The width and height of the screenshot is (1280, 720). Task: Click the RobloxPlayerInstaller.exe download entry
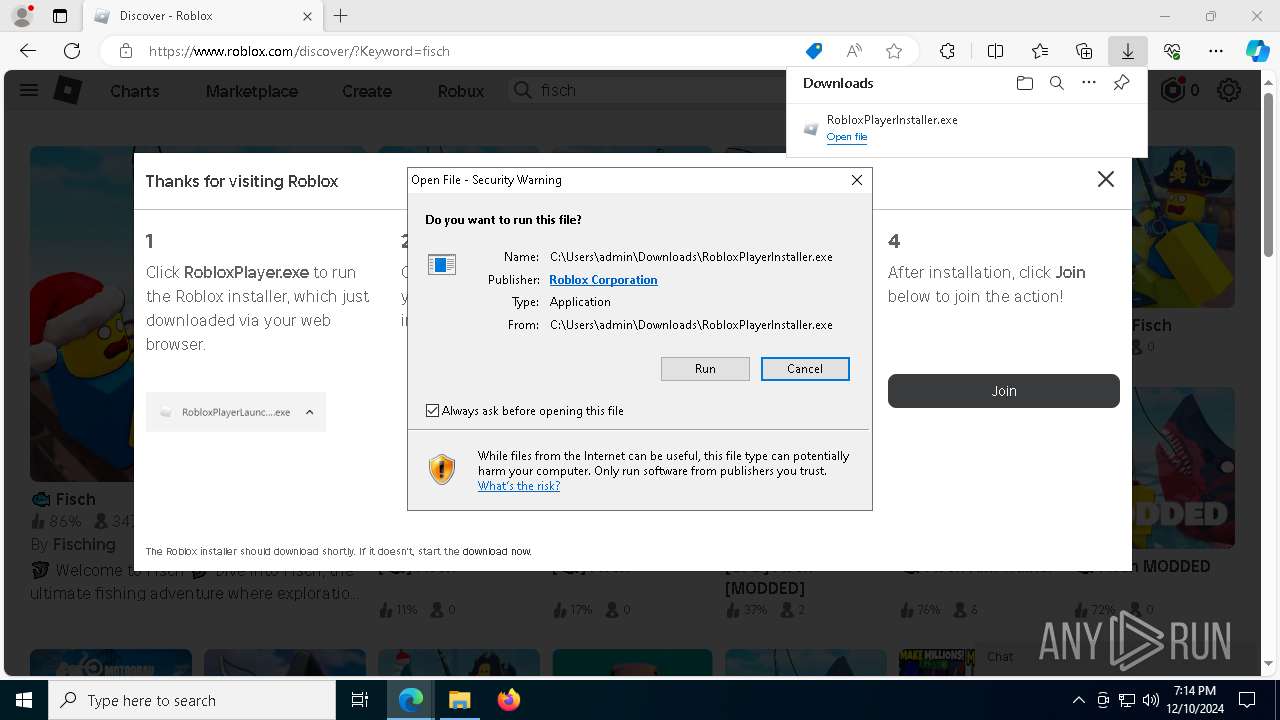point(966,127)
